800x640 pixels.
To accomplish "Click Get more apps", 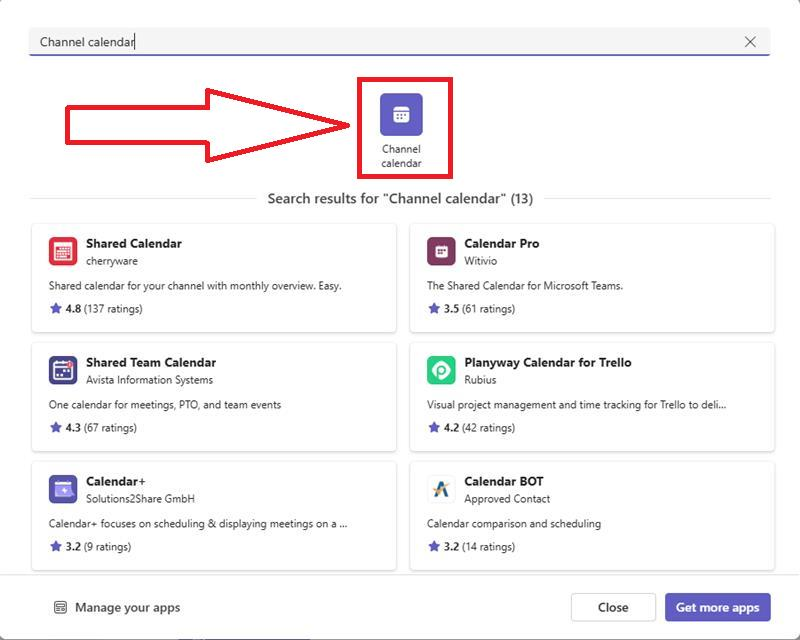I will (717, 607).
